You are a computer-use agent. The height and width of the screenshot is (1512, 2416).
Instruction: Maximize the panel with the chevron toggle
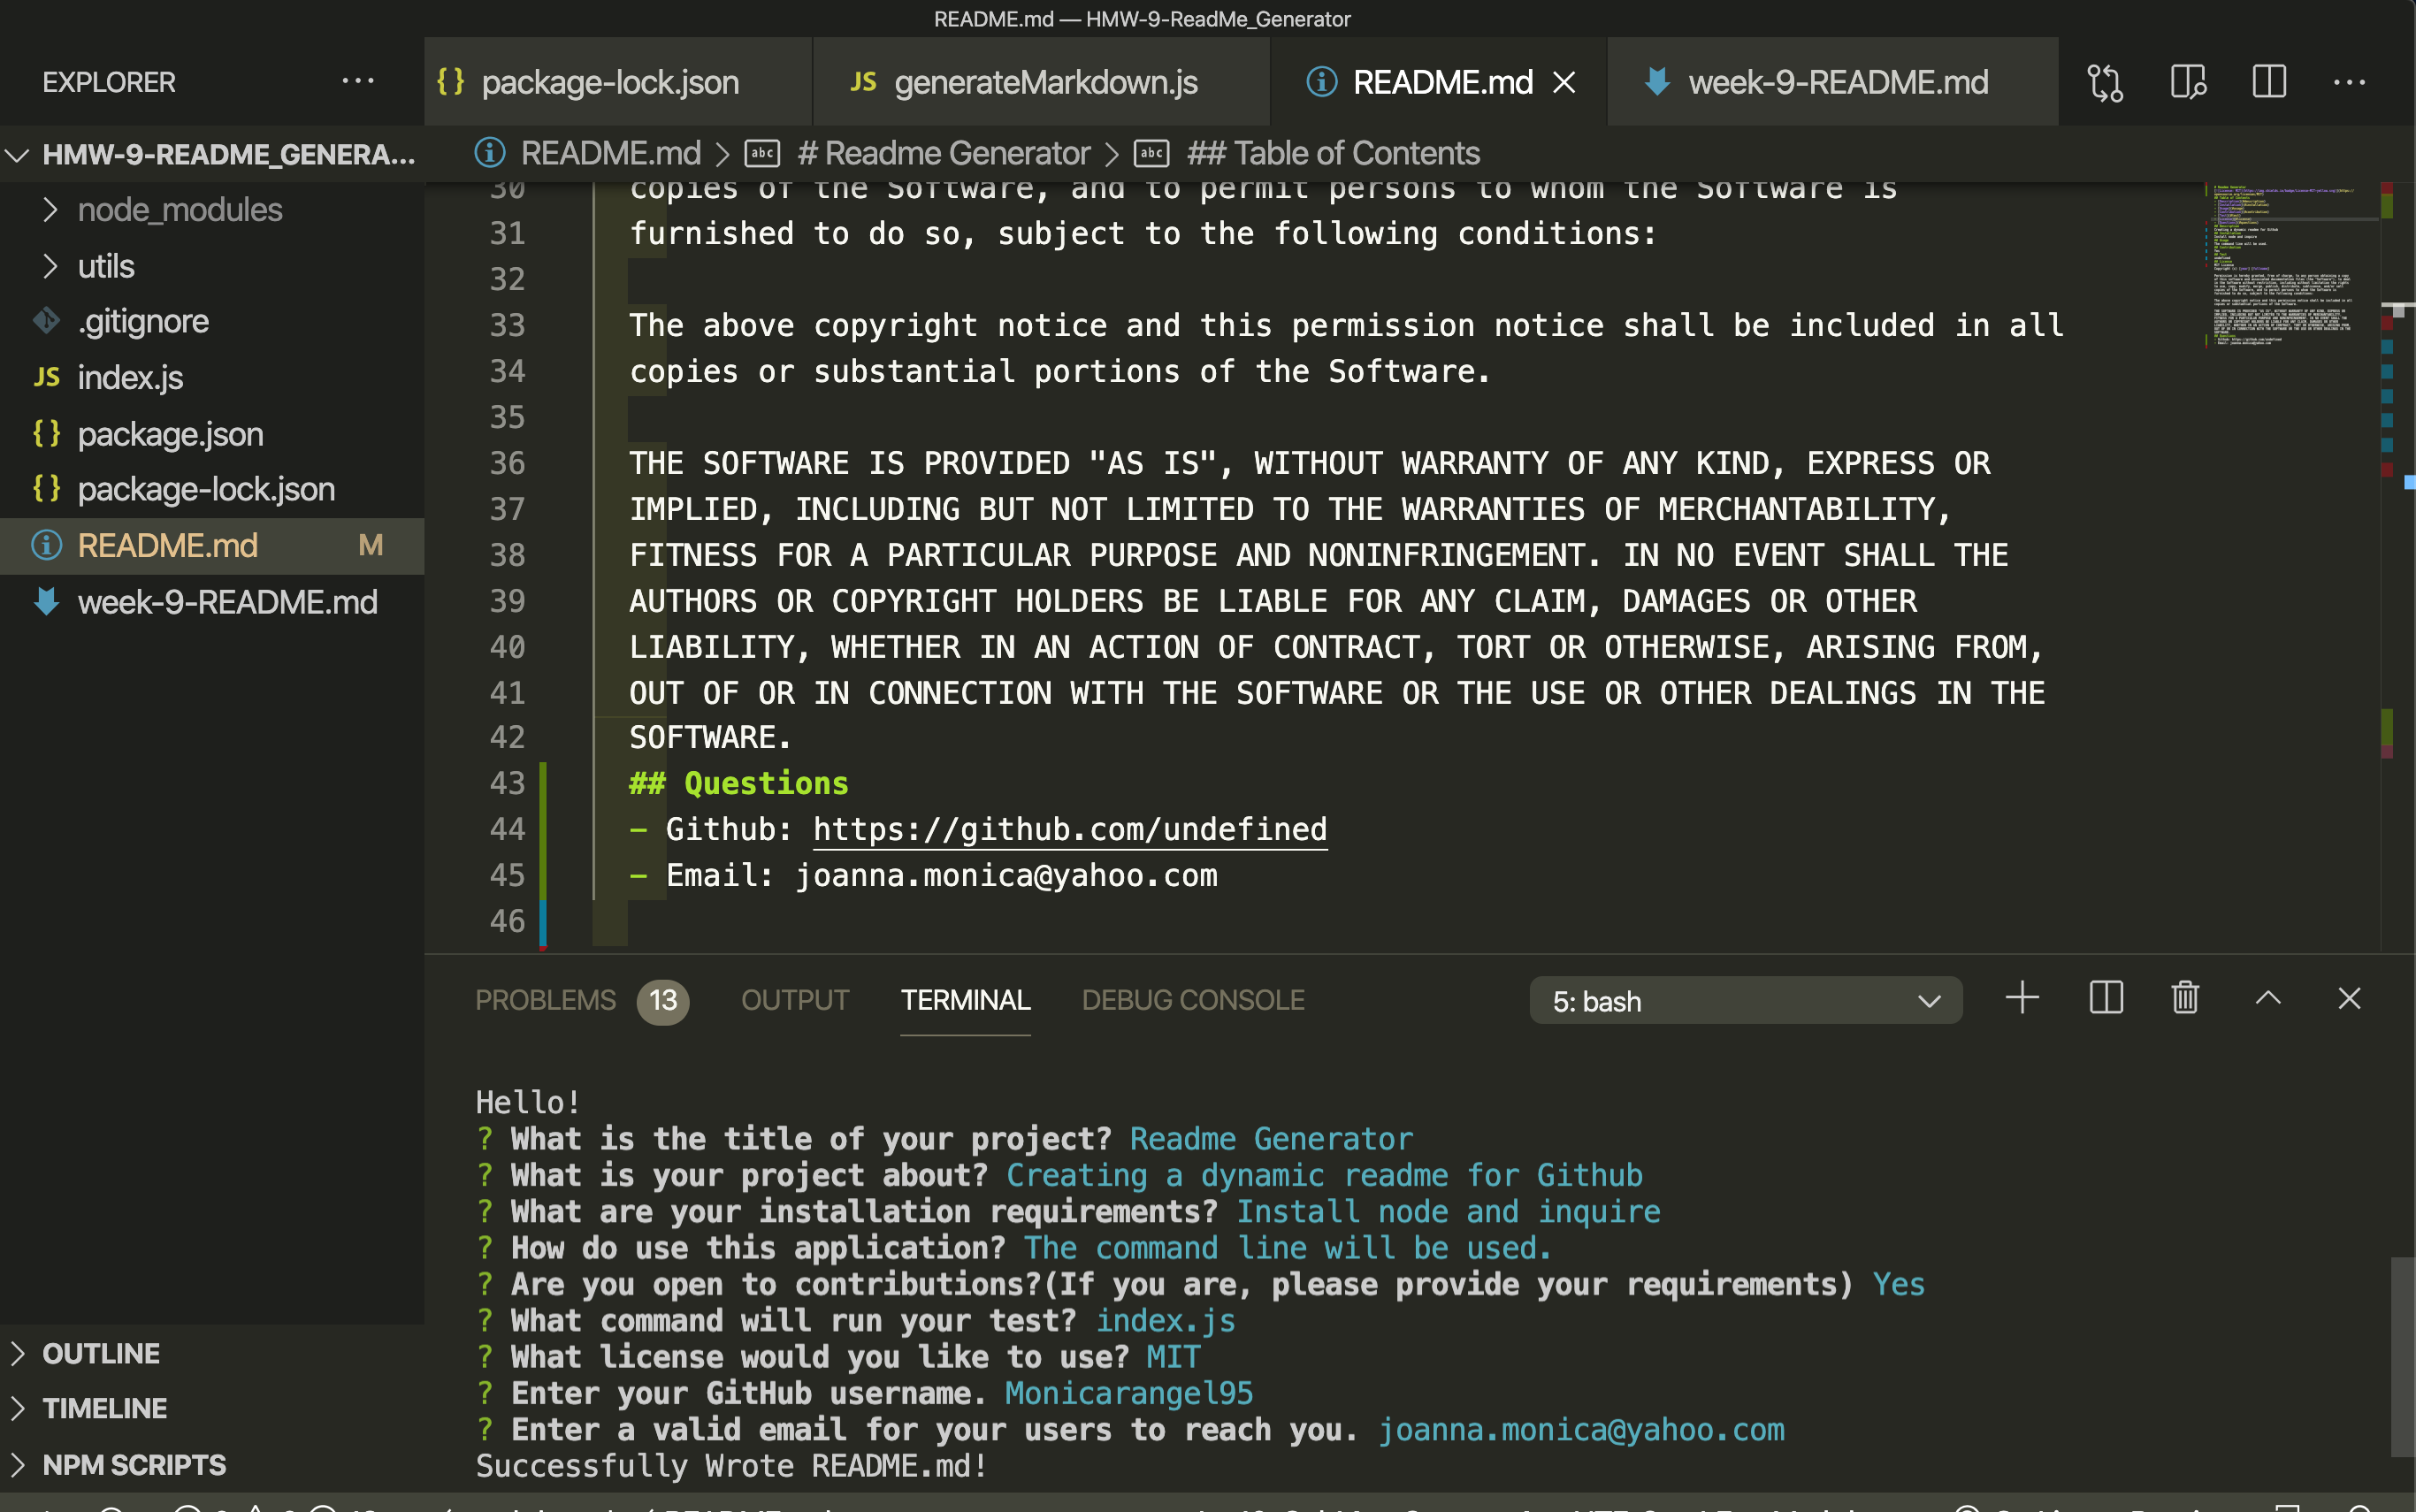coord(2267,998)
